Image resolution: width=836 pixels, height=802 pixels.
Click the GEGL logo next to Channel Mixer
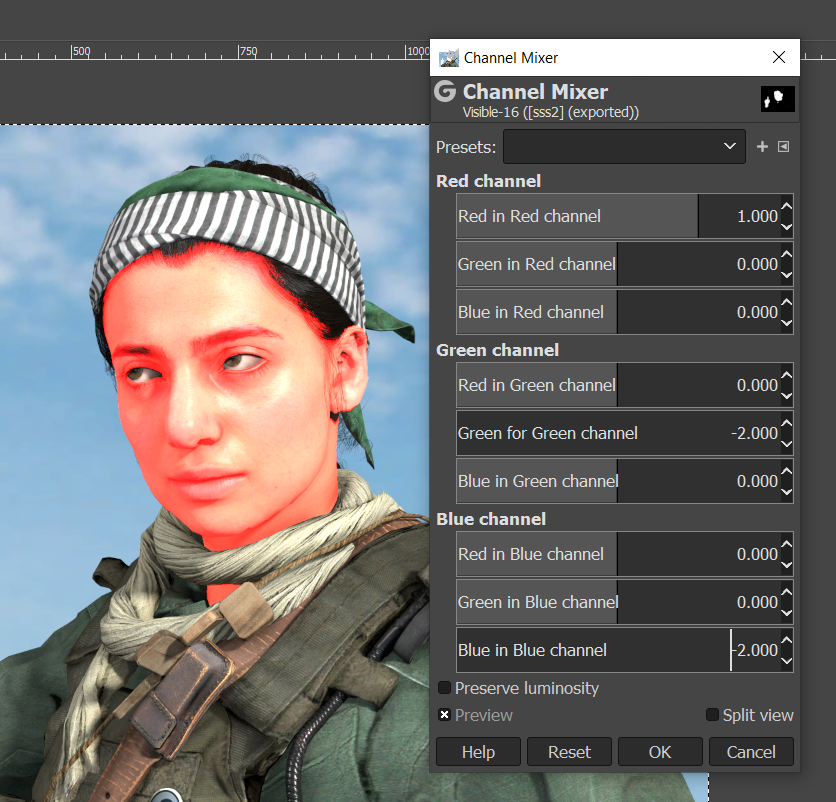[x=445, y=91]
